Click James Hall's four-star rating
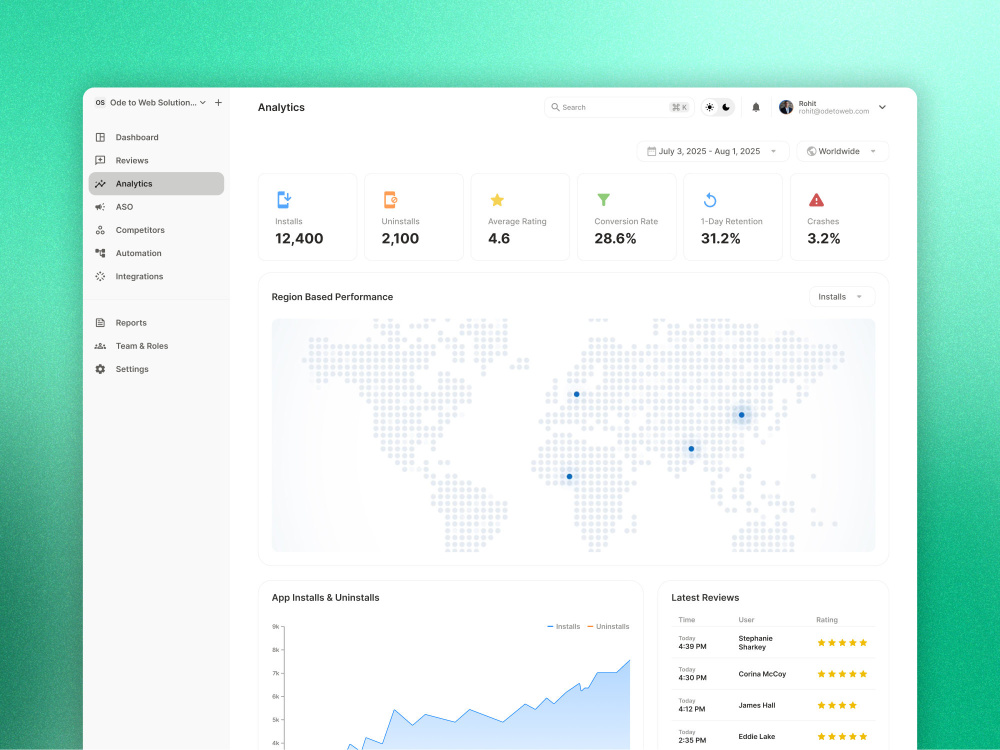The width and height of the screenshot is (1000, 750). click(x=837, y=705)
